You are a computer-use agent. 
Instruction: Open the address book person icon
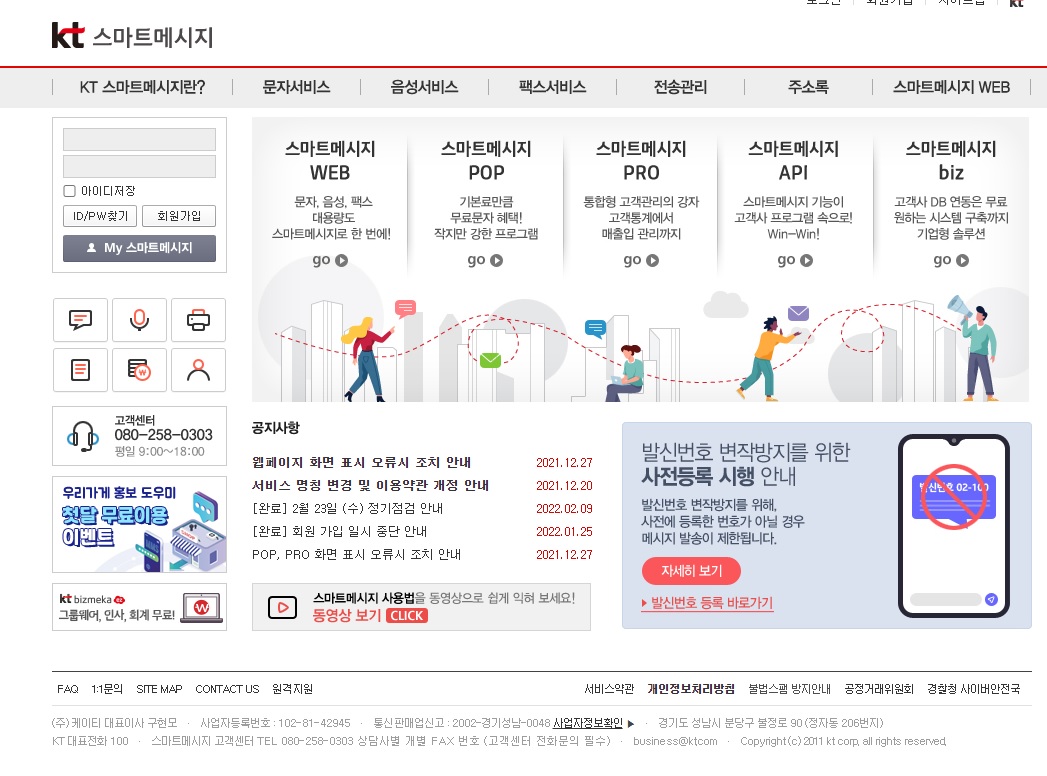click(198, 369)
